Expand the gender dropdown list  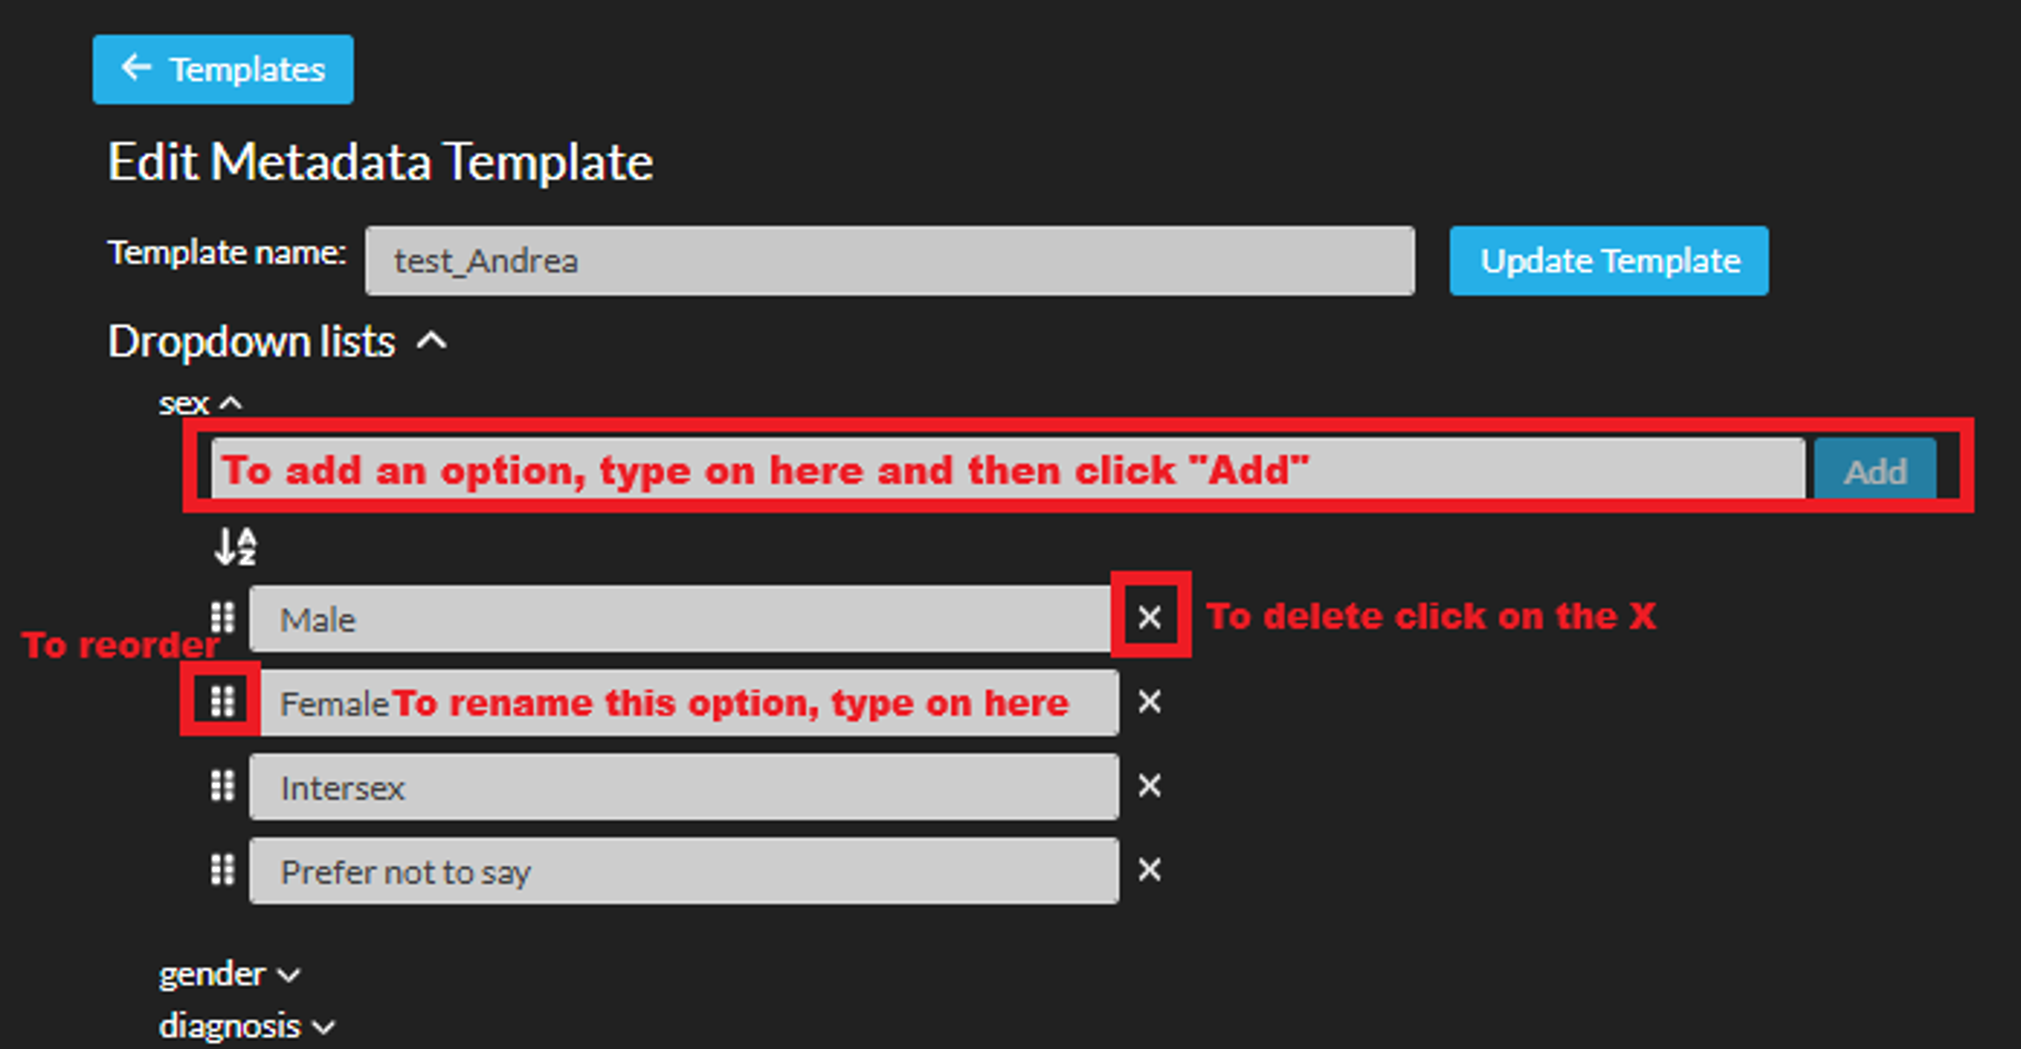tap(288, 975)
